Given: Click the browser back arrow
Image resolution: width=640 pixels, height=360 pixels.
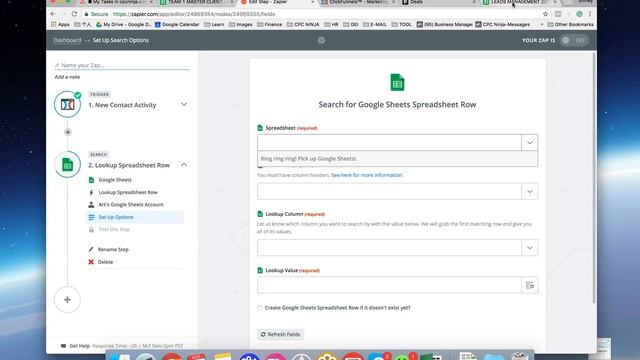Looking at the screenshot, I should pos(53,14).
